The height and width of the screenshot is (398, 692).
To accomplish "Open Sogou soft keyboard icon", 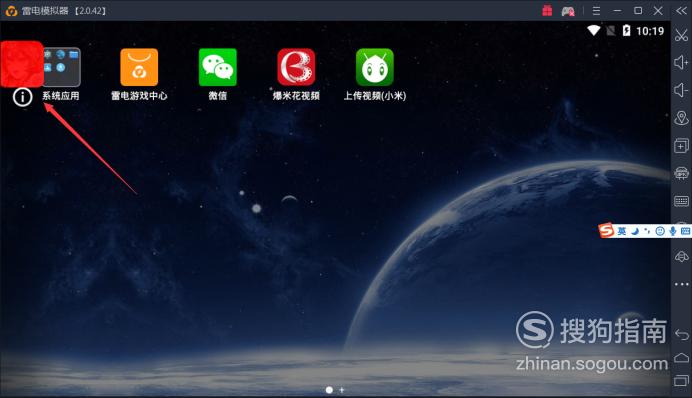I will pos(685,231).
